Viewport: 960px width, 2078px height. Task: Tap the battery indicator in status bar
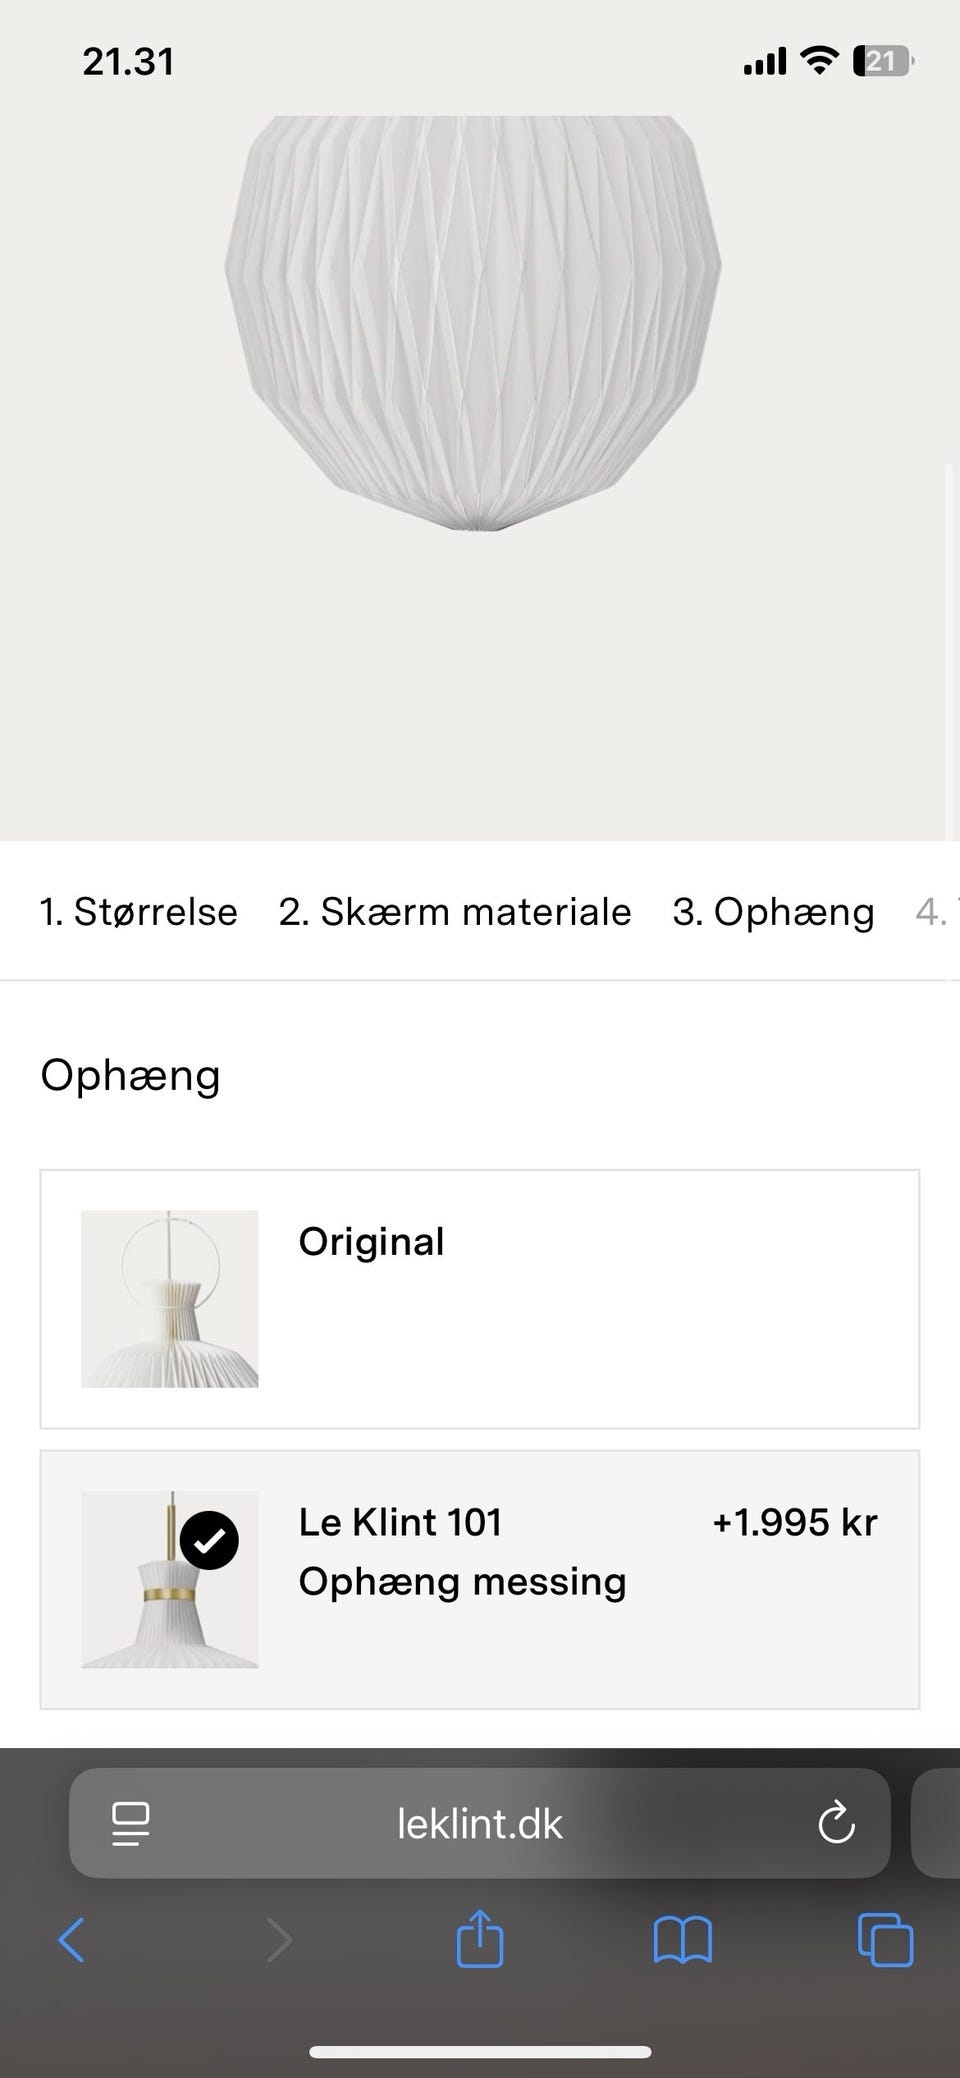click(882, 62)
